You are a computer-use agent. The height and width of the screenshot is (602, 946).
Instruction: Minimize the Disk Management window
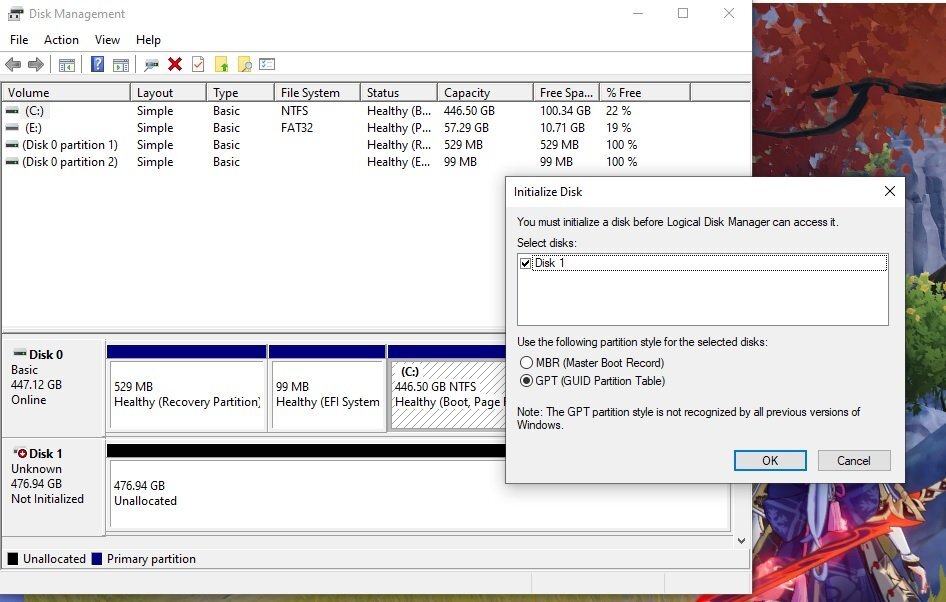pyautogui.click(x=638, y=13)
